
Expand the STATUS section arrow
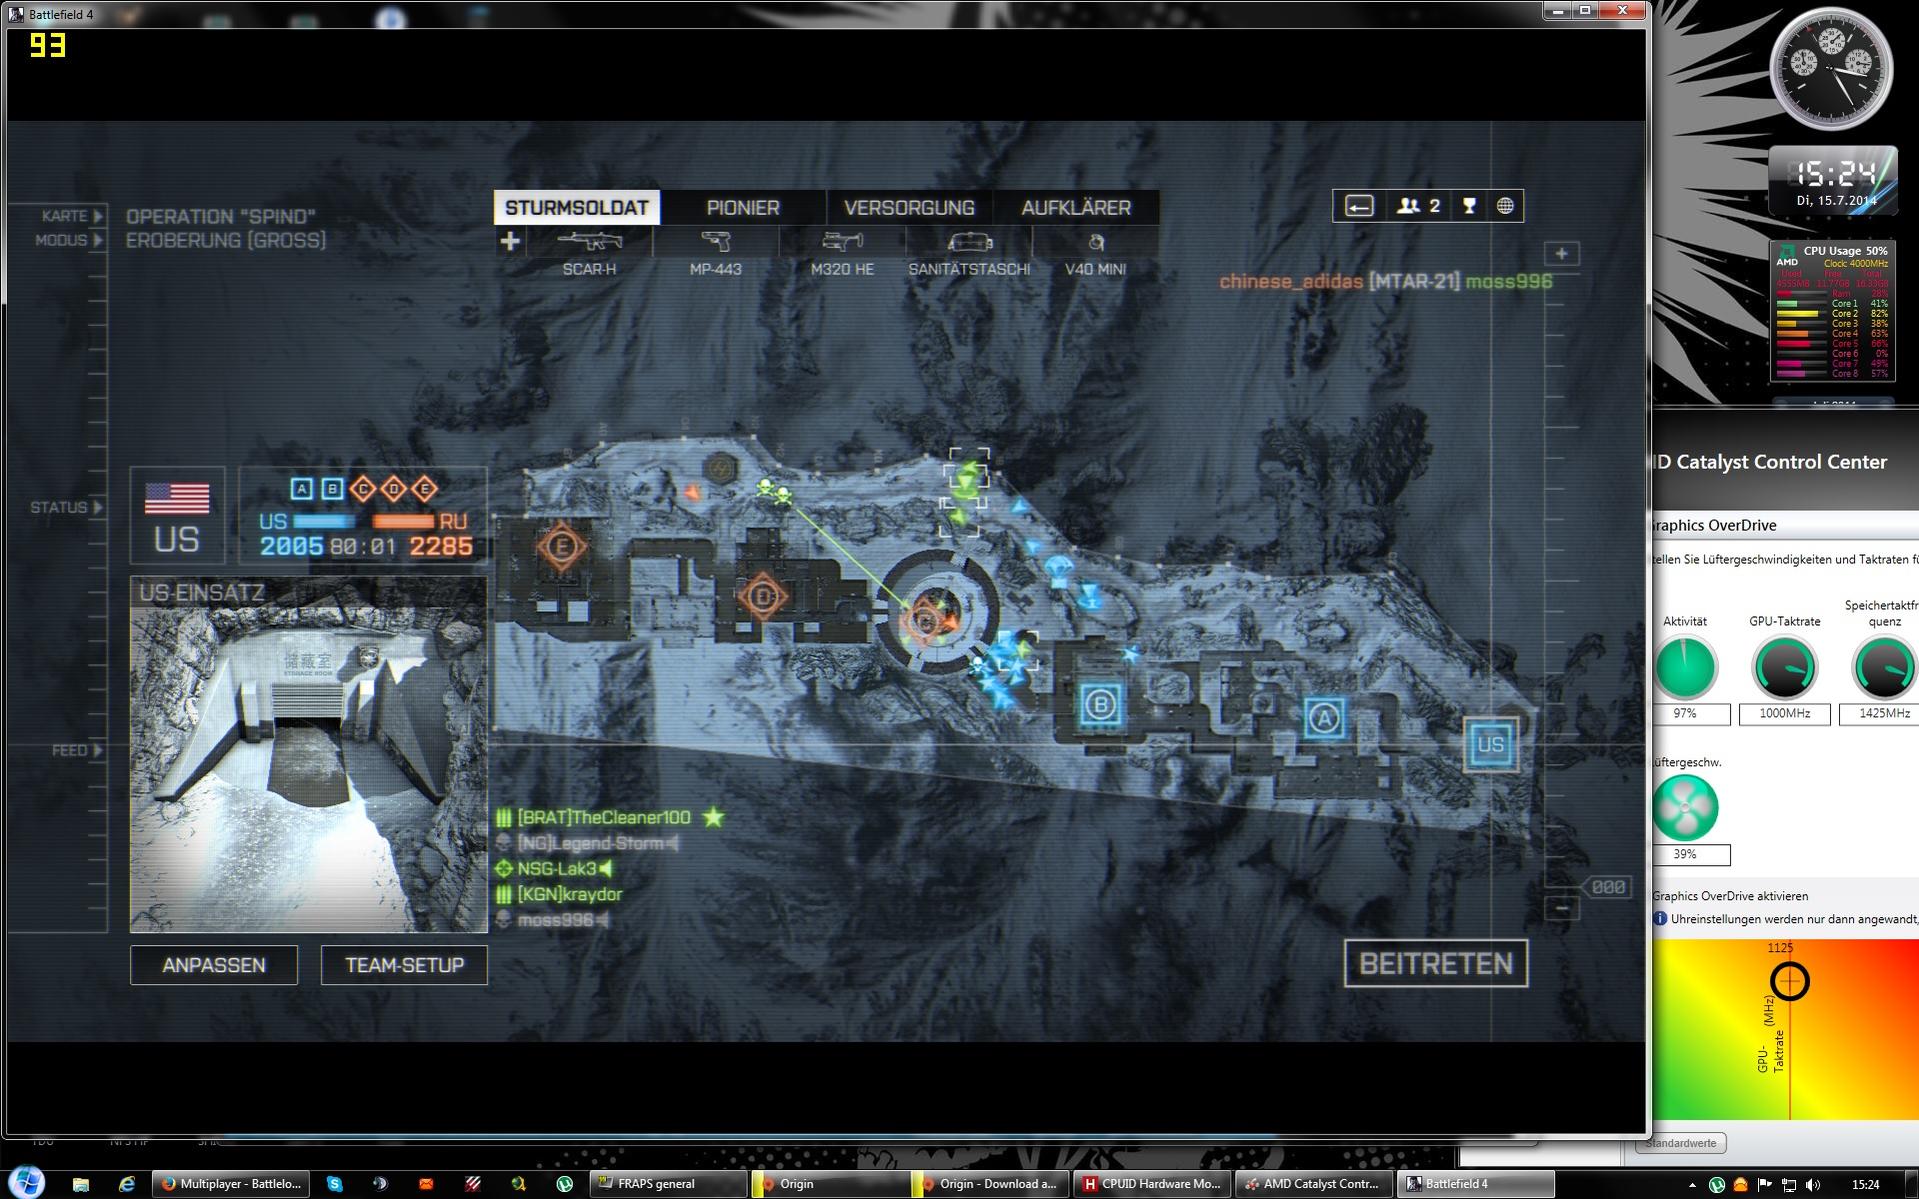point(98,507)
